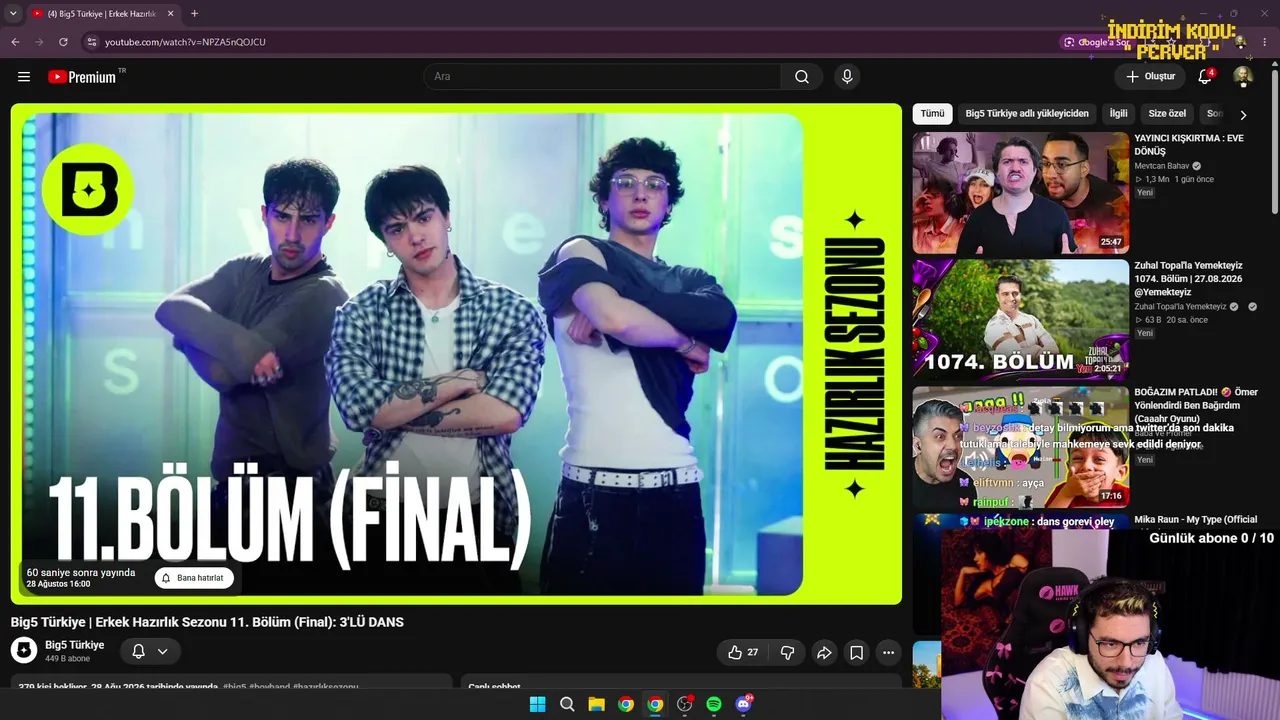This screenshot has height=720, width=1280.
Task: Click the #big5 hashtag in the description
Action: 234,687
